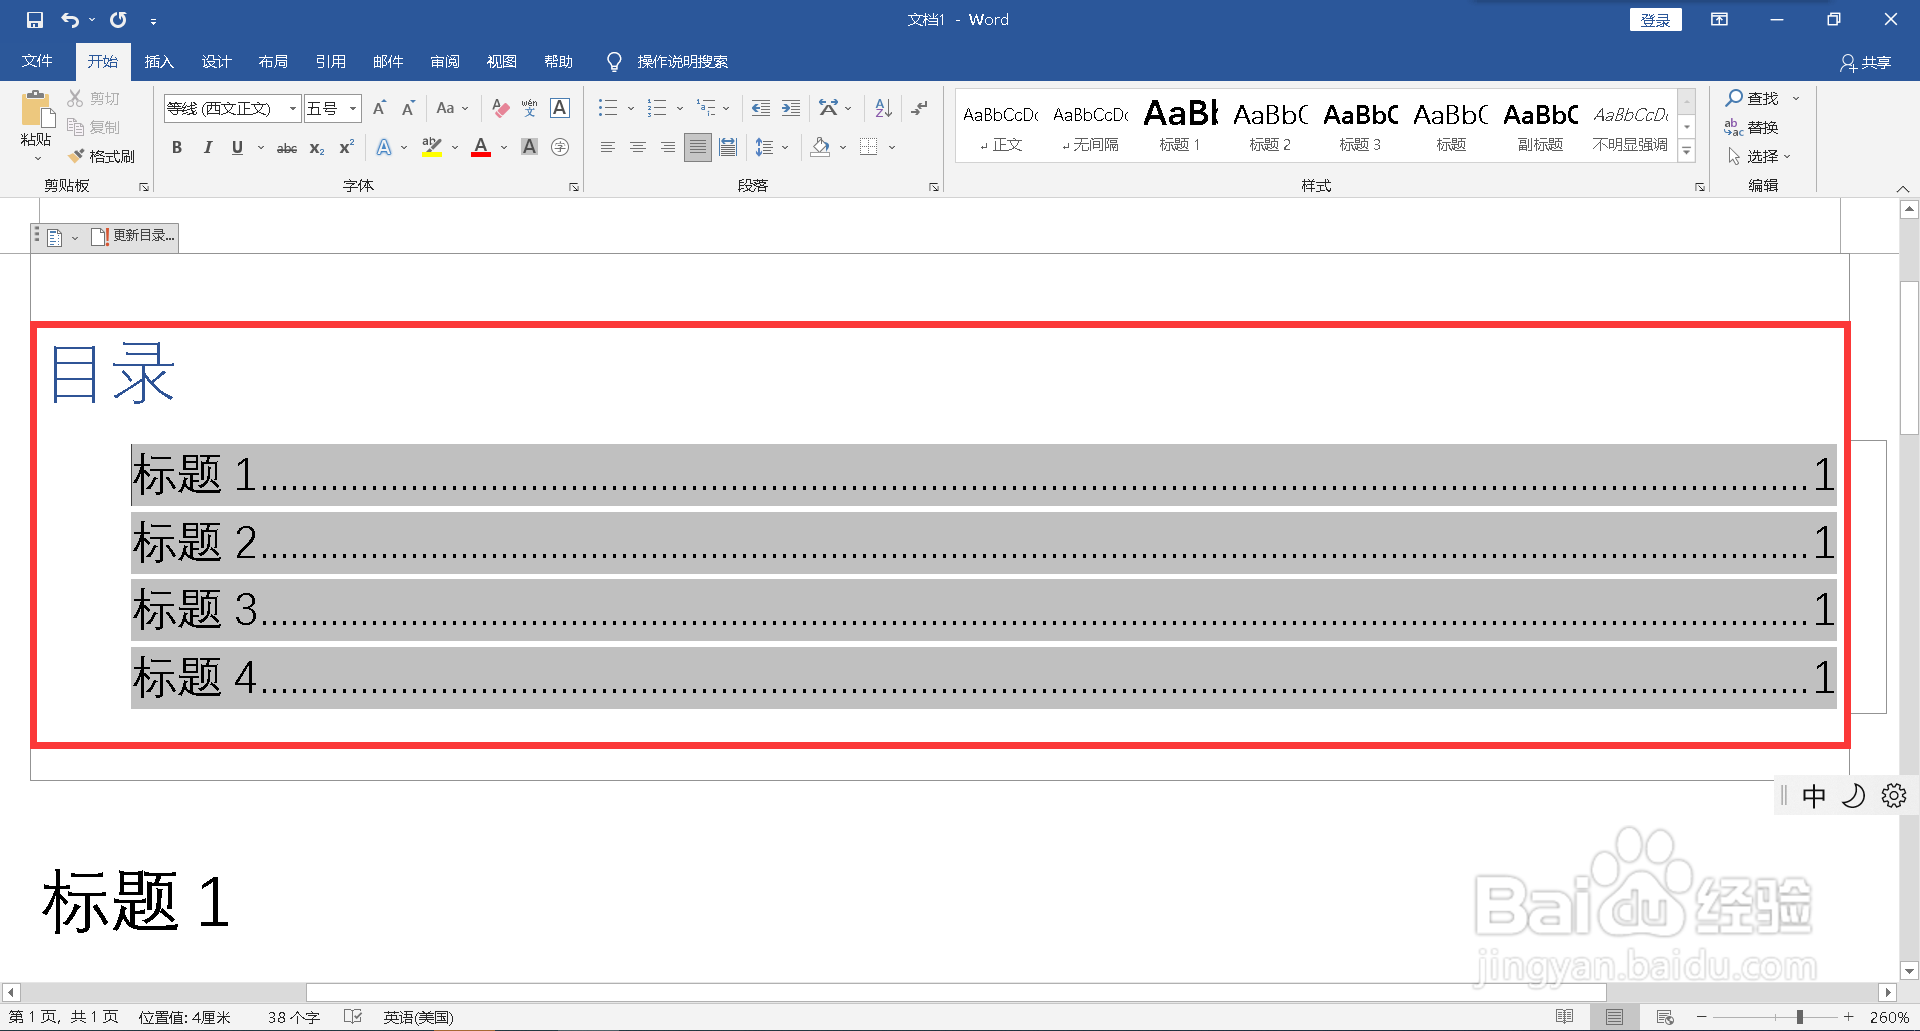Open the 文件 File menu
Image resolution: width=1920 pixels, height=1031 pixels.
point(37,62)
